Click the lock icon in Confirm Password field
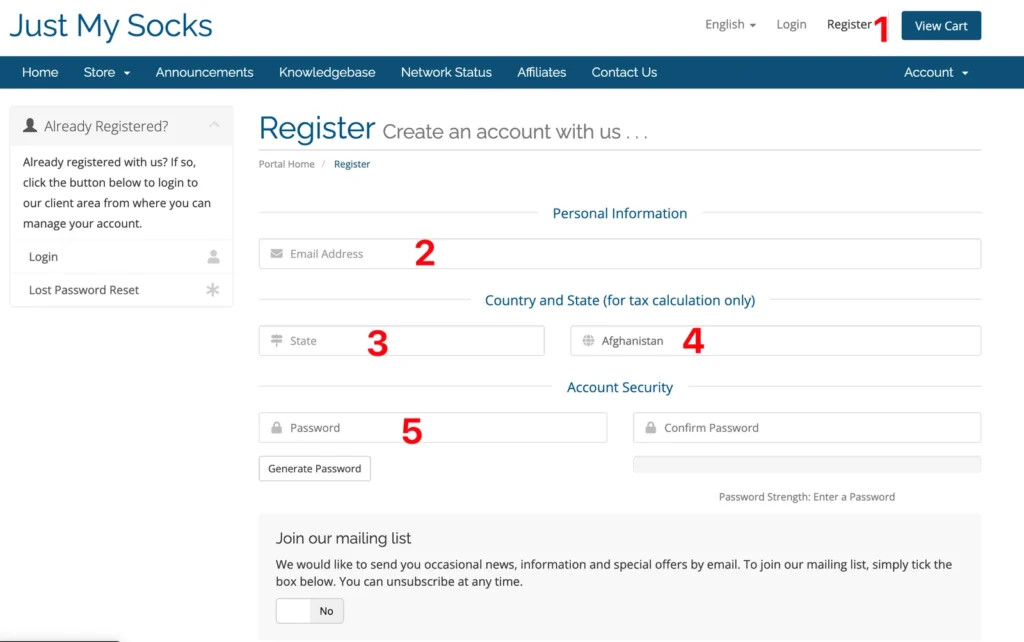The height and width of the screenshot is (642, 1024). pos(650,428)
